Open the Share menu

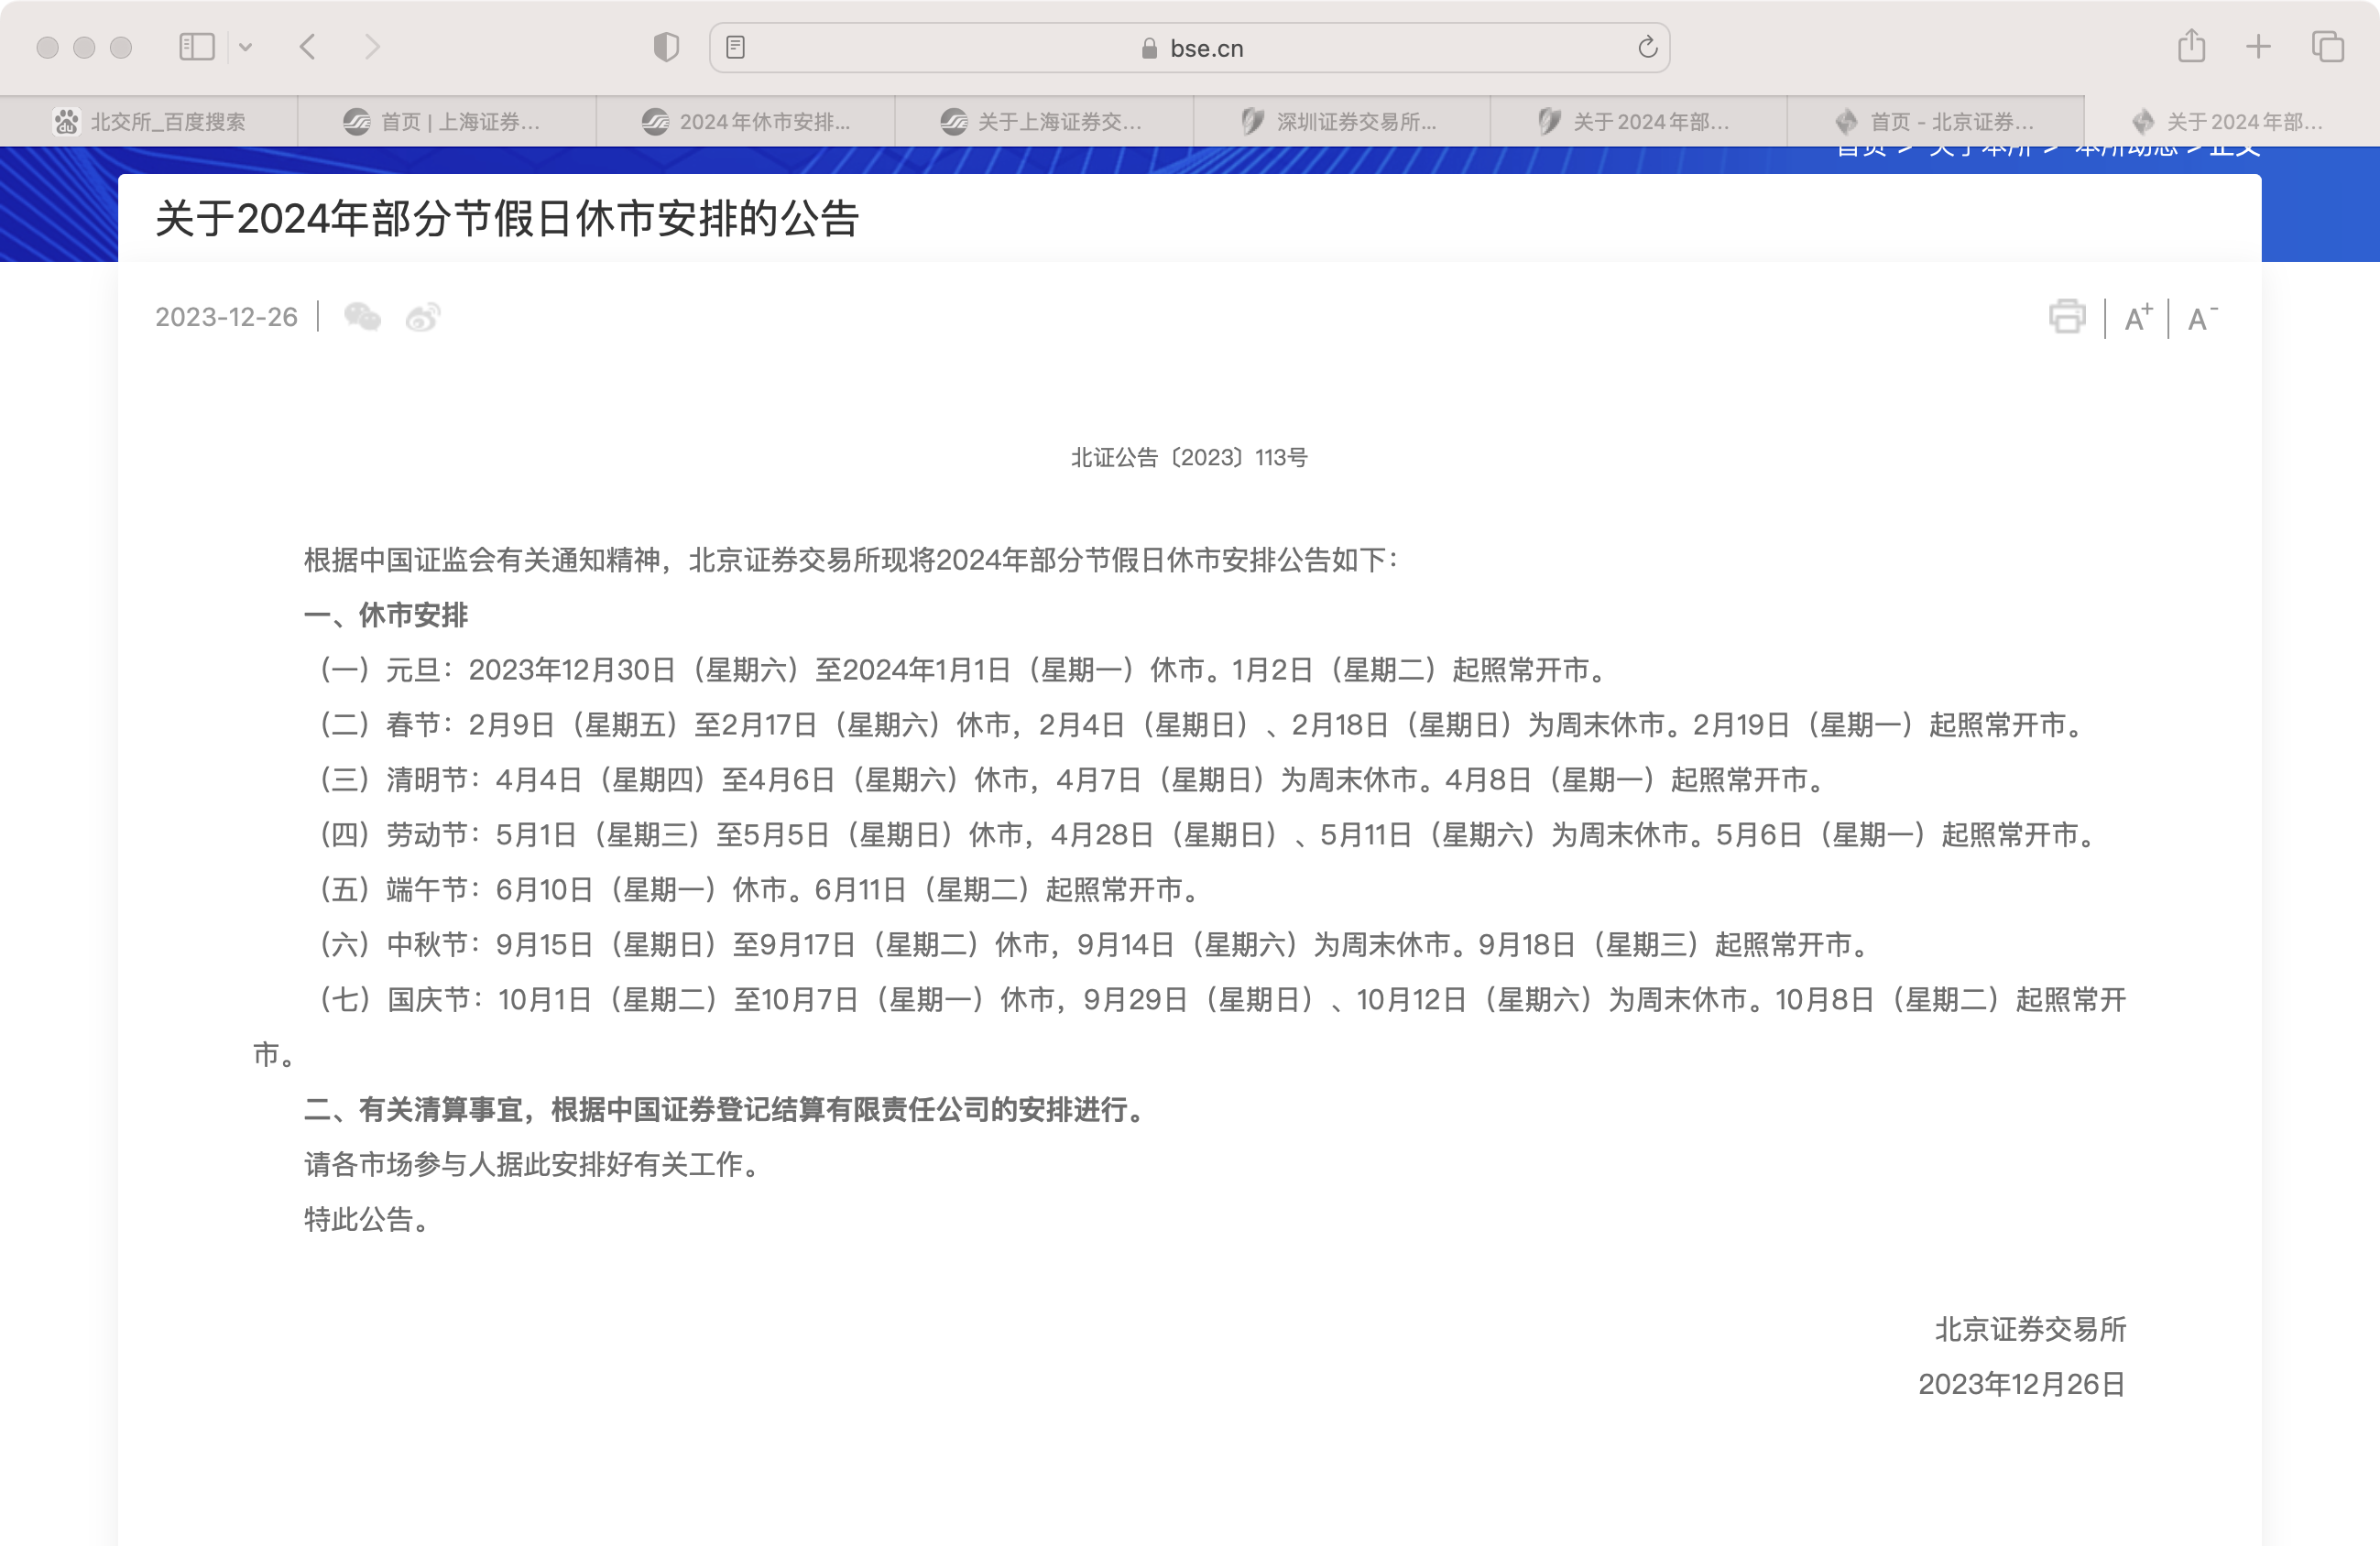[2191, 46]
